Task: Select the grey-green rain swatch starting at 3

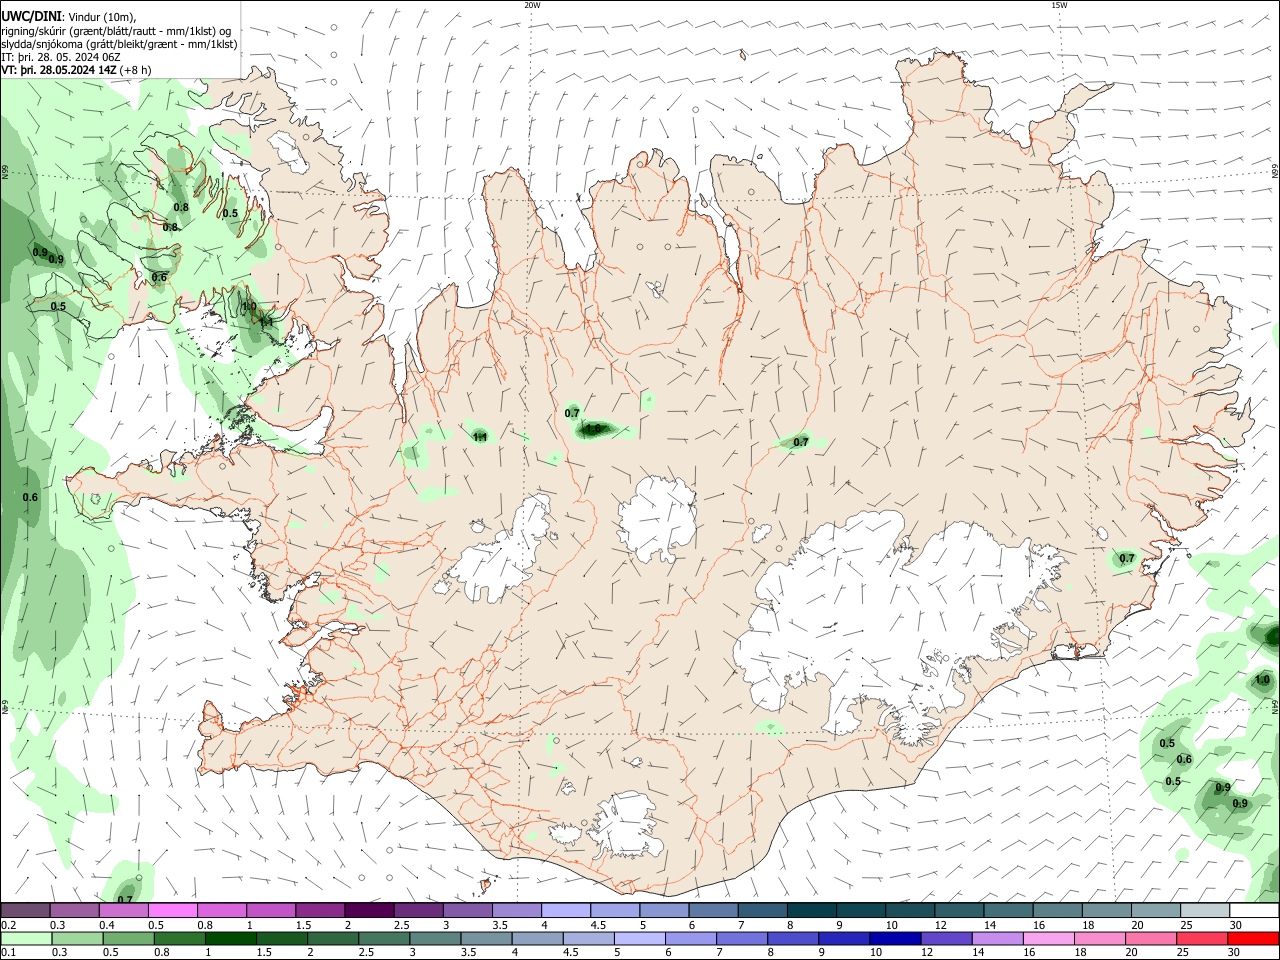Action: tap(436, 939)
